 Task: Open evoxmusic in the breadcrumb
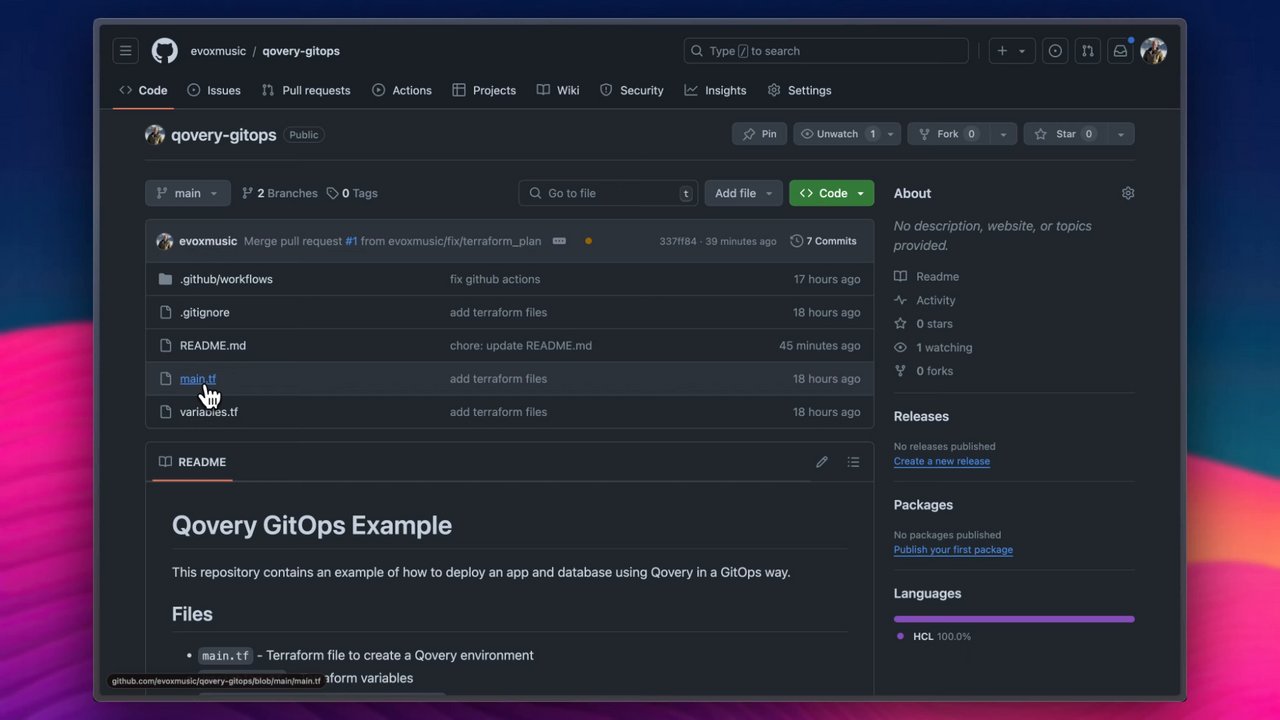(x=219, y=51)
